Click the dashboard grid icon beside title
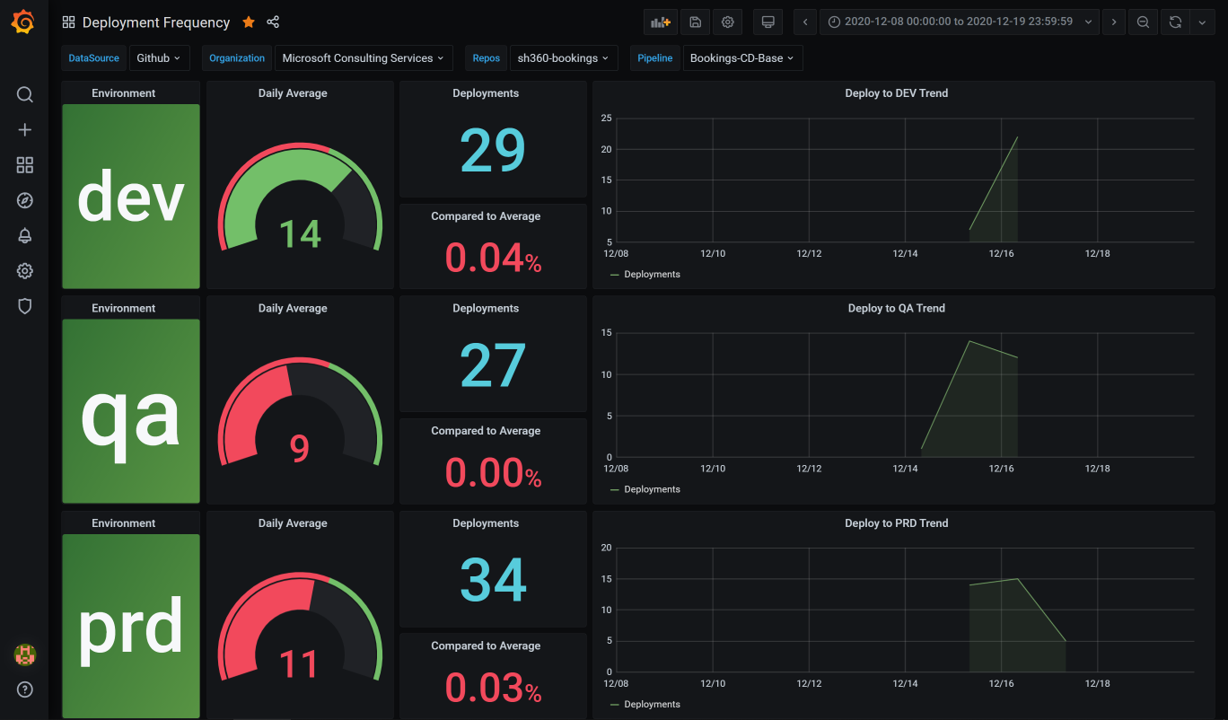Image resolution: width=1228 pixels, height=720 pixels. (68, 22)
